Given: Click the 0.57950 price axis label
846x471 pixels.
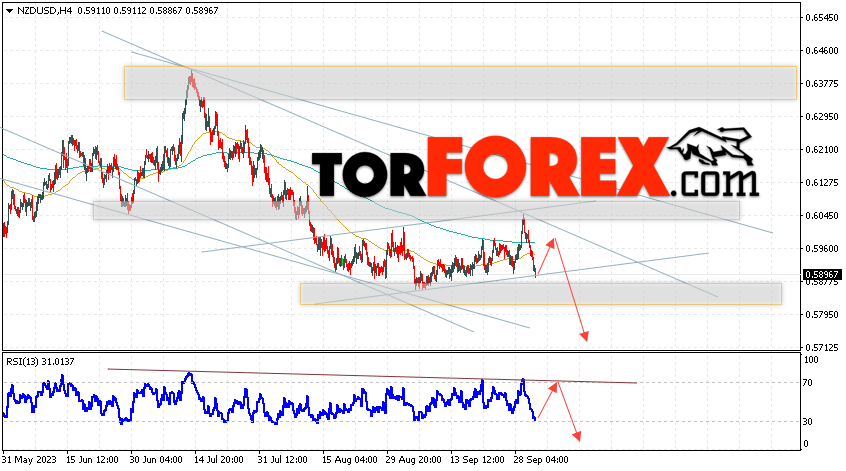Looking at the screenshot, I should click(822, 314).
